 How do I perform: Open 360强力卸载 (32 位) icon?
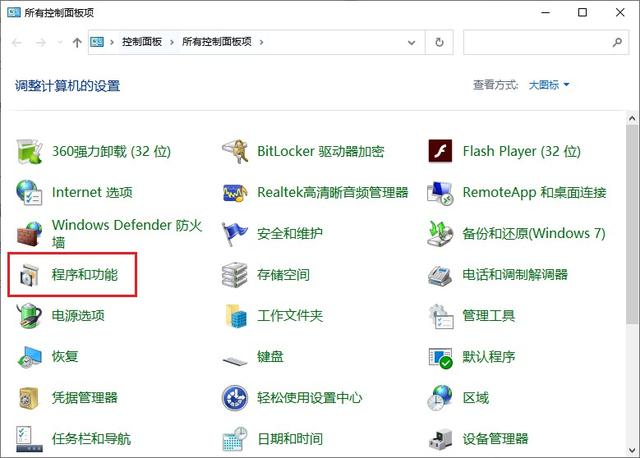[x=29, y=151]
